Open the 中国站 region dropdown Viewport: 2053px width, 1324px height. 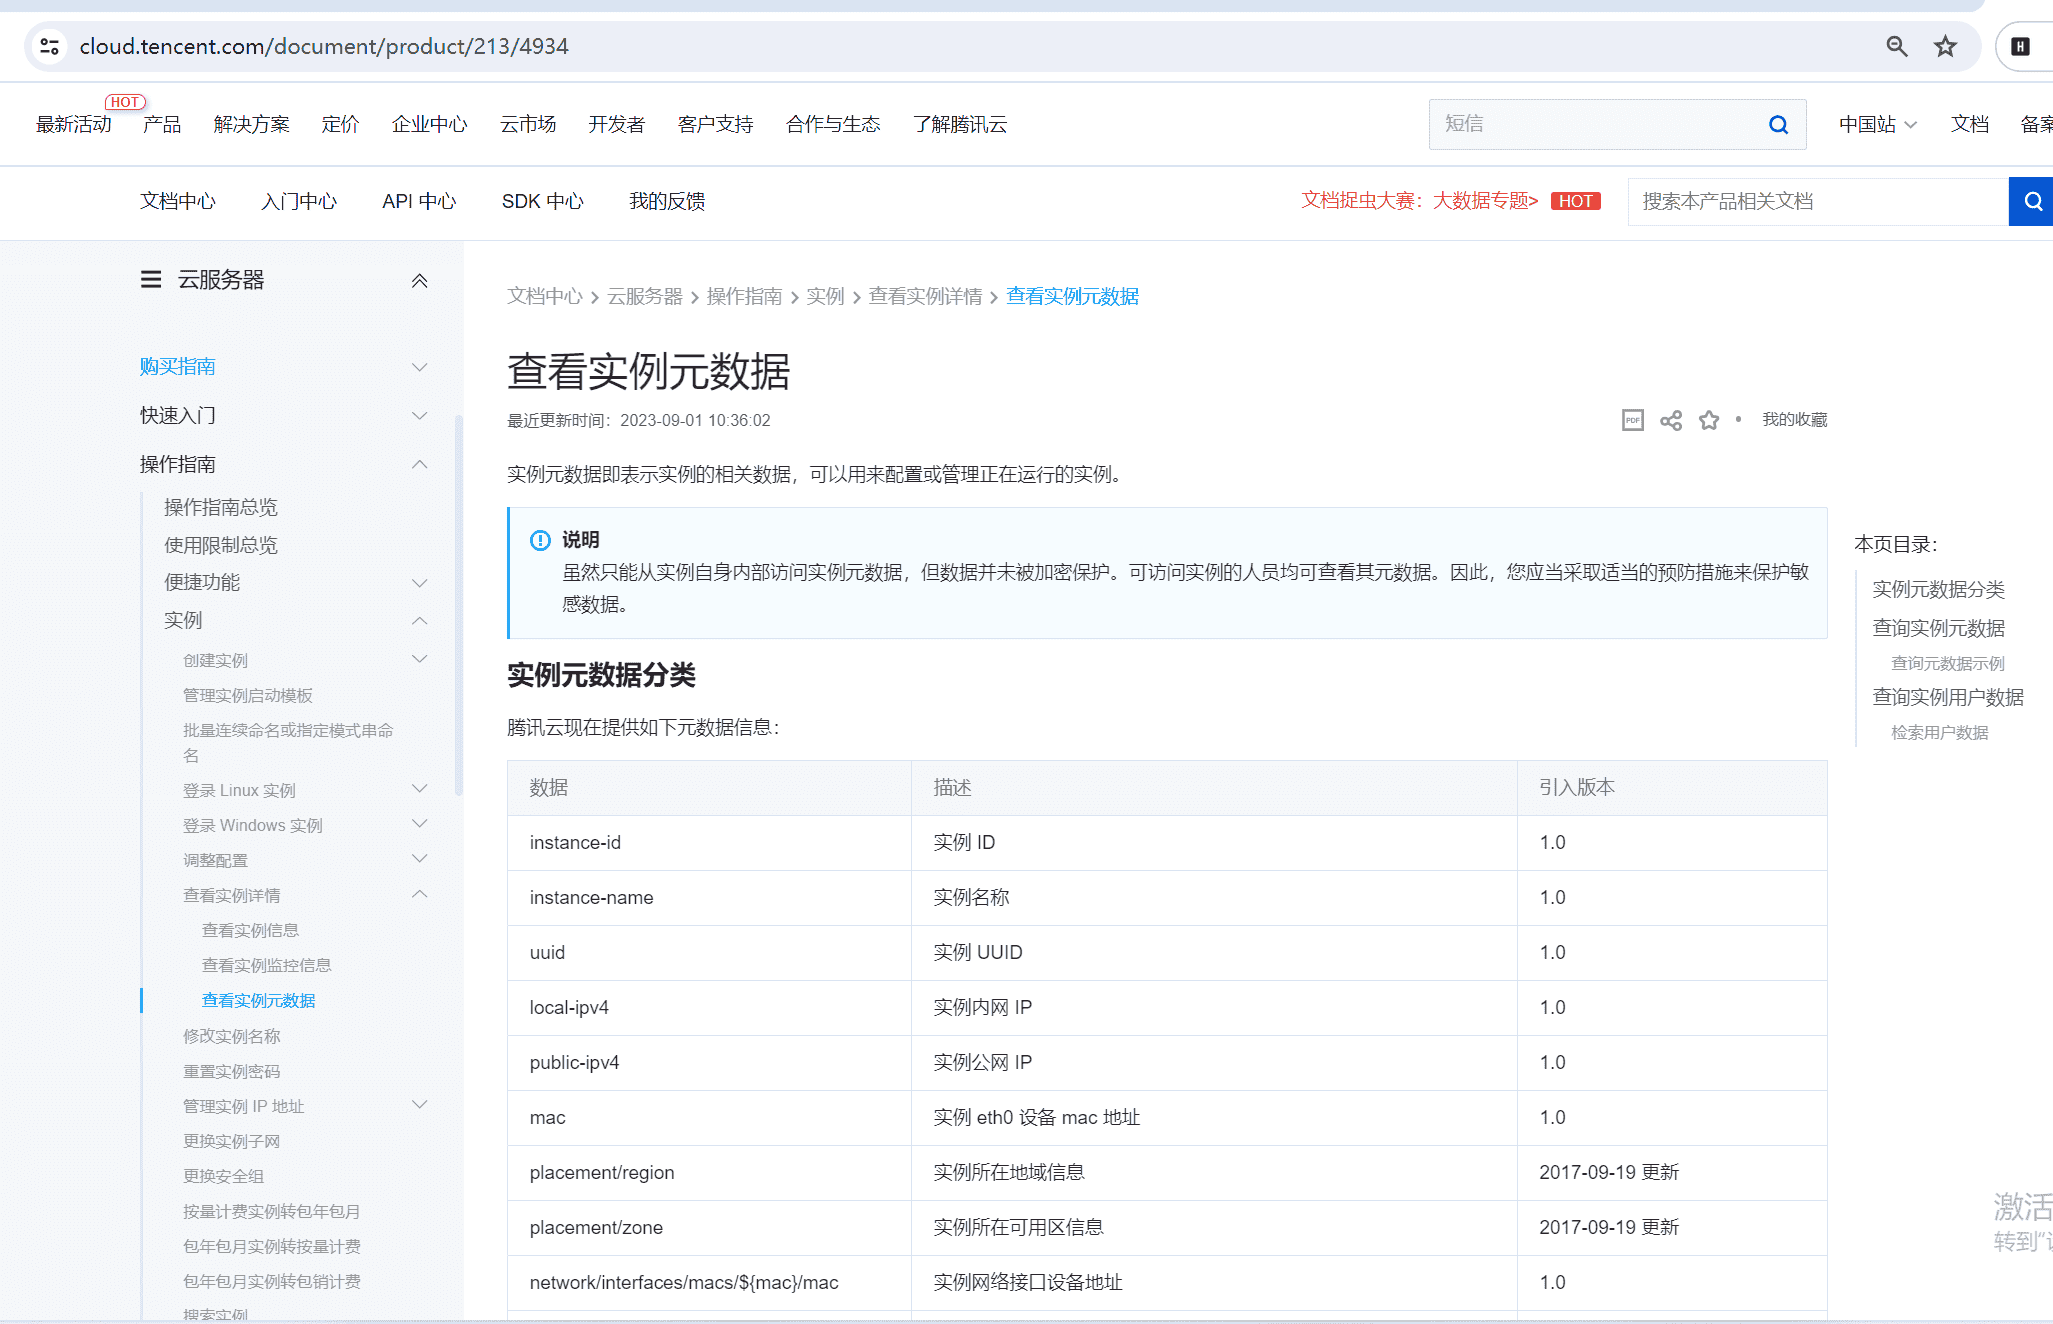pyautogui.click(x=1877, y=124)
